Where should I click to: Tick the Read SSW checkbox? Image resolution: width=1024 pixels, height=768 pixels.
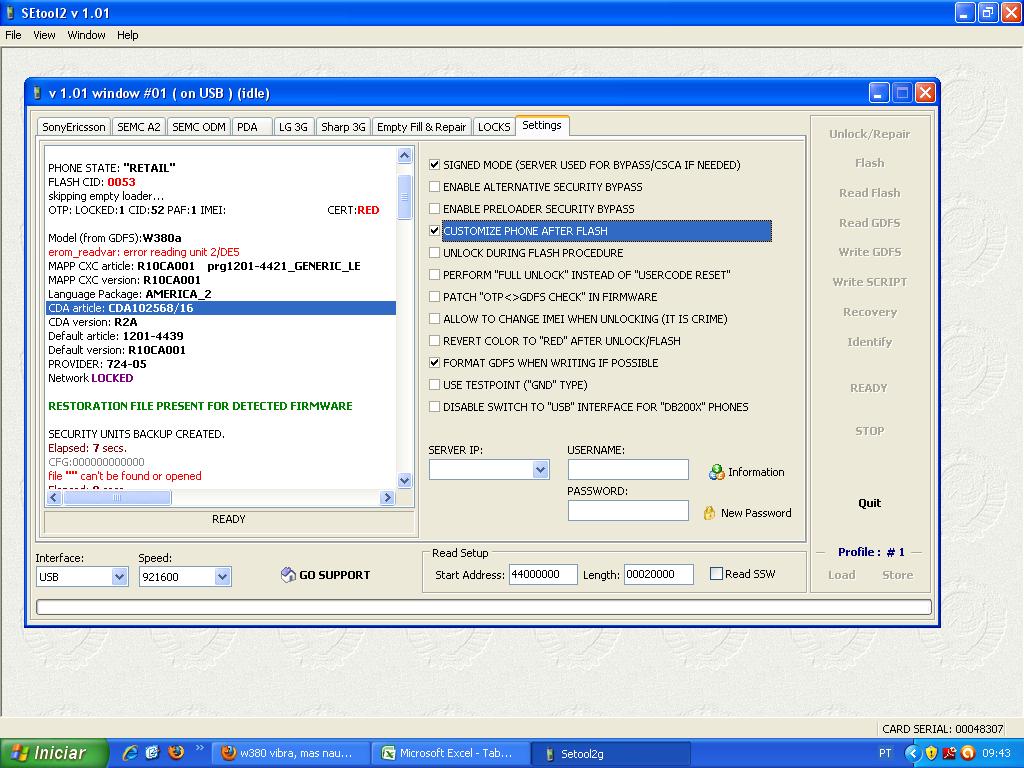pos(716,573)
